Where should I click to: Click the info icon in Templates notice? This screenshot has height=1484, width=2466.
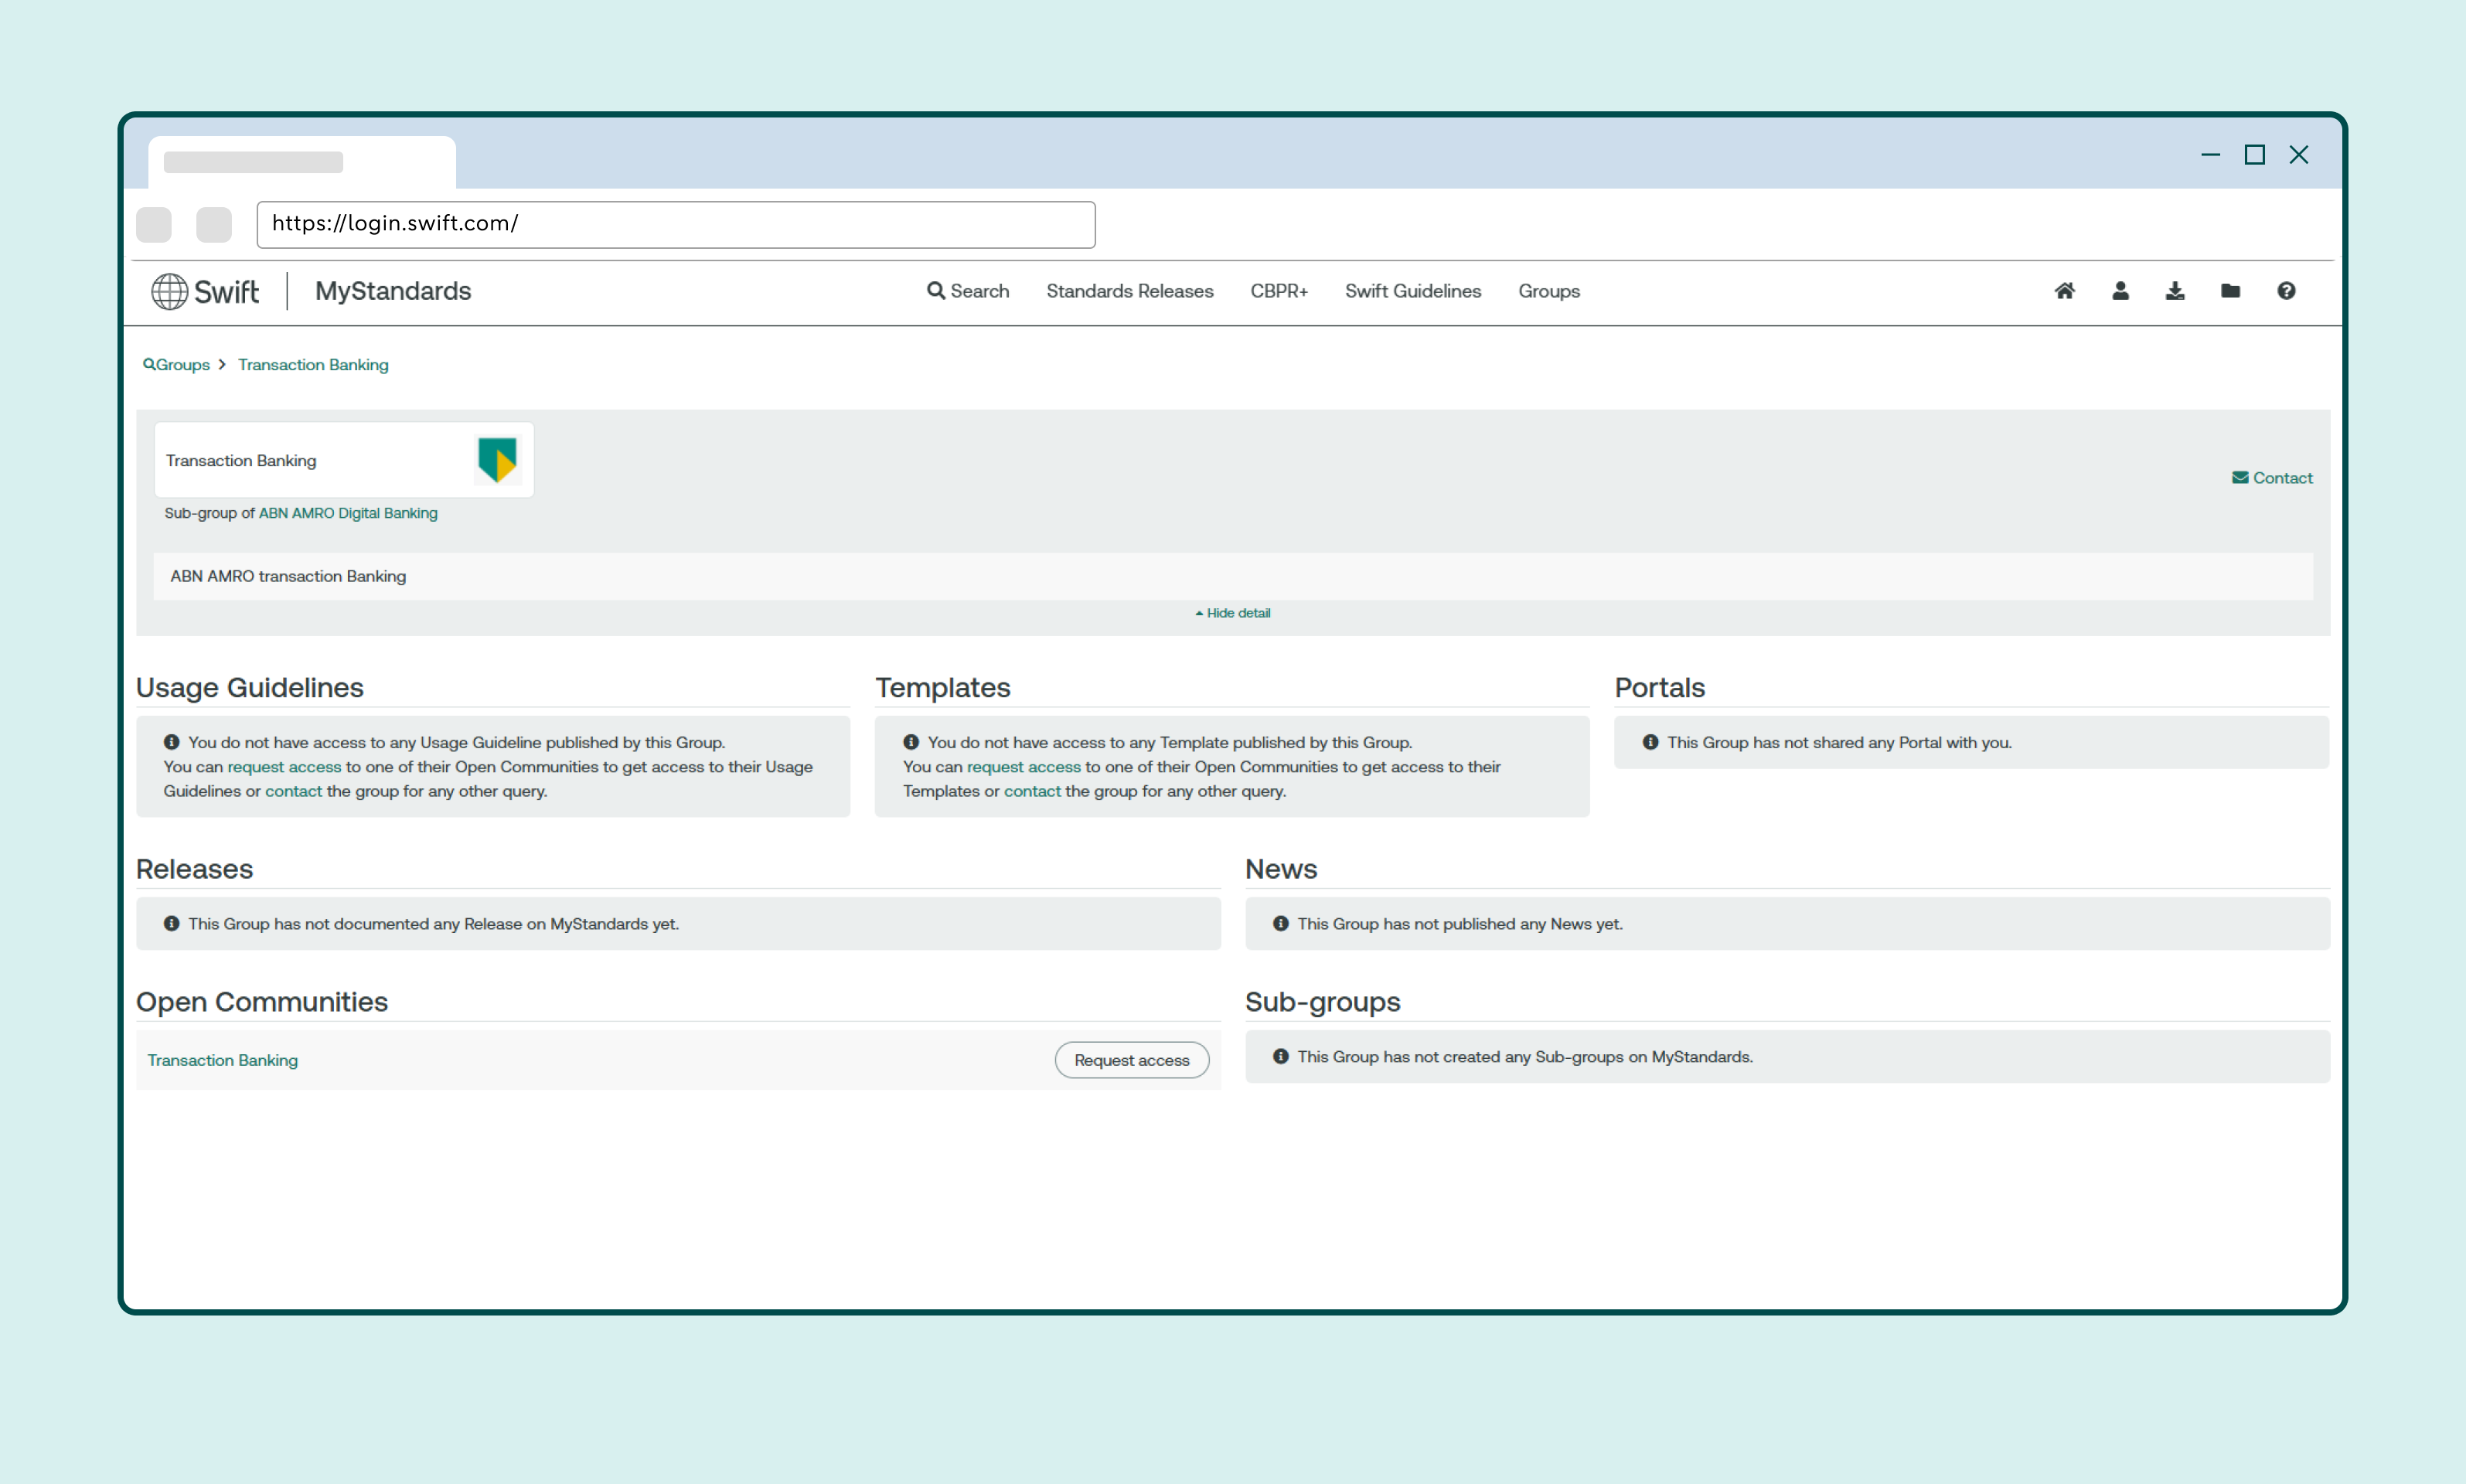point(911,742)
